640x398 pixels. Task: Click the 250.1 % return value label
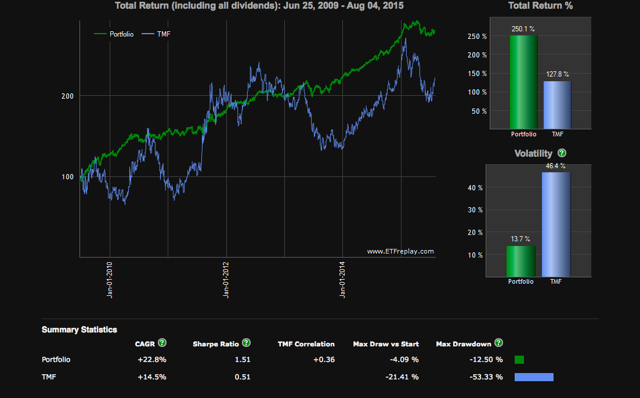523,29
